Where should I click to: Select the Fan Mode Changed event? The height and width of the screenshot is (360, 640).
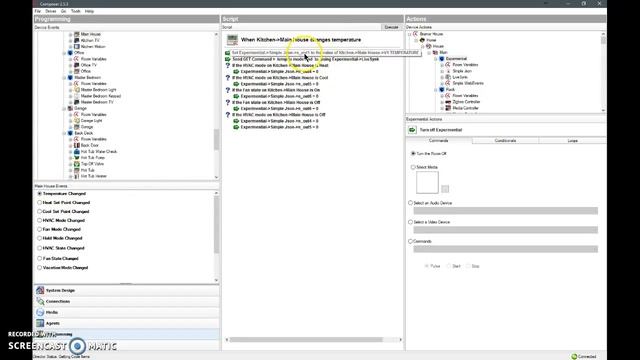tap(40, 229)
